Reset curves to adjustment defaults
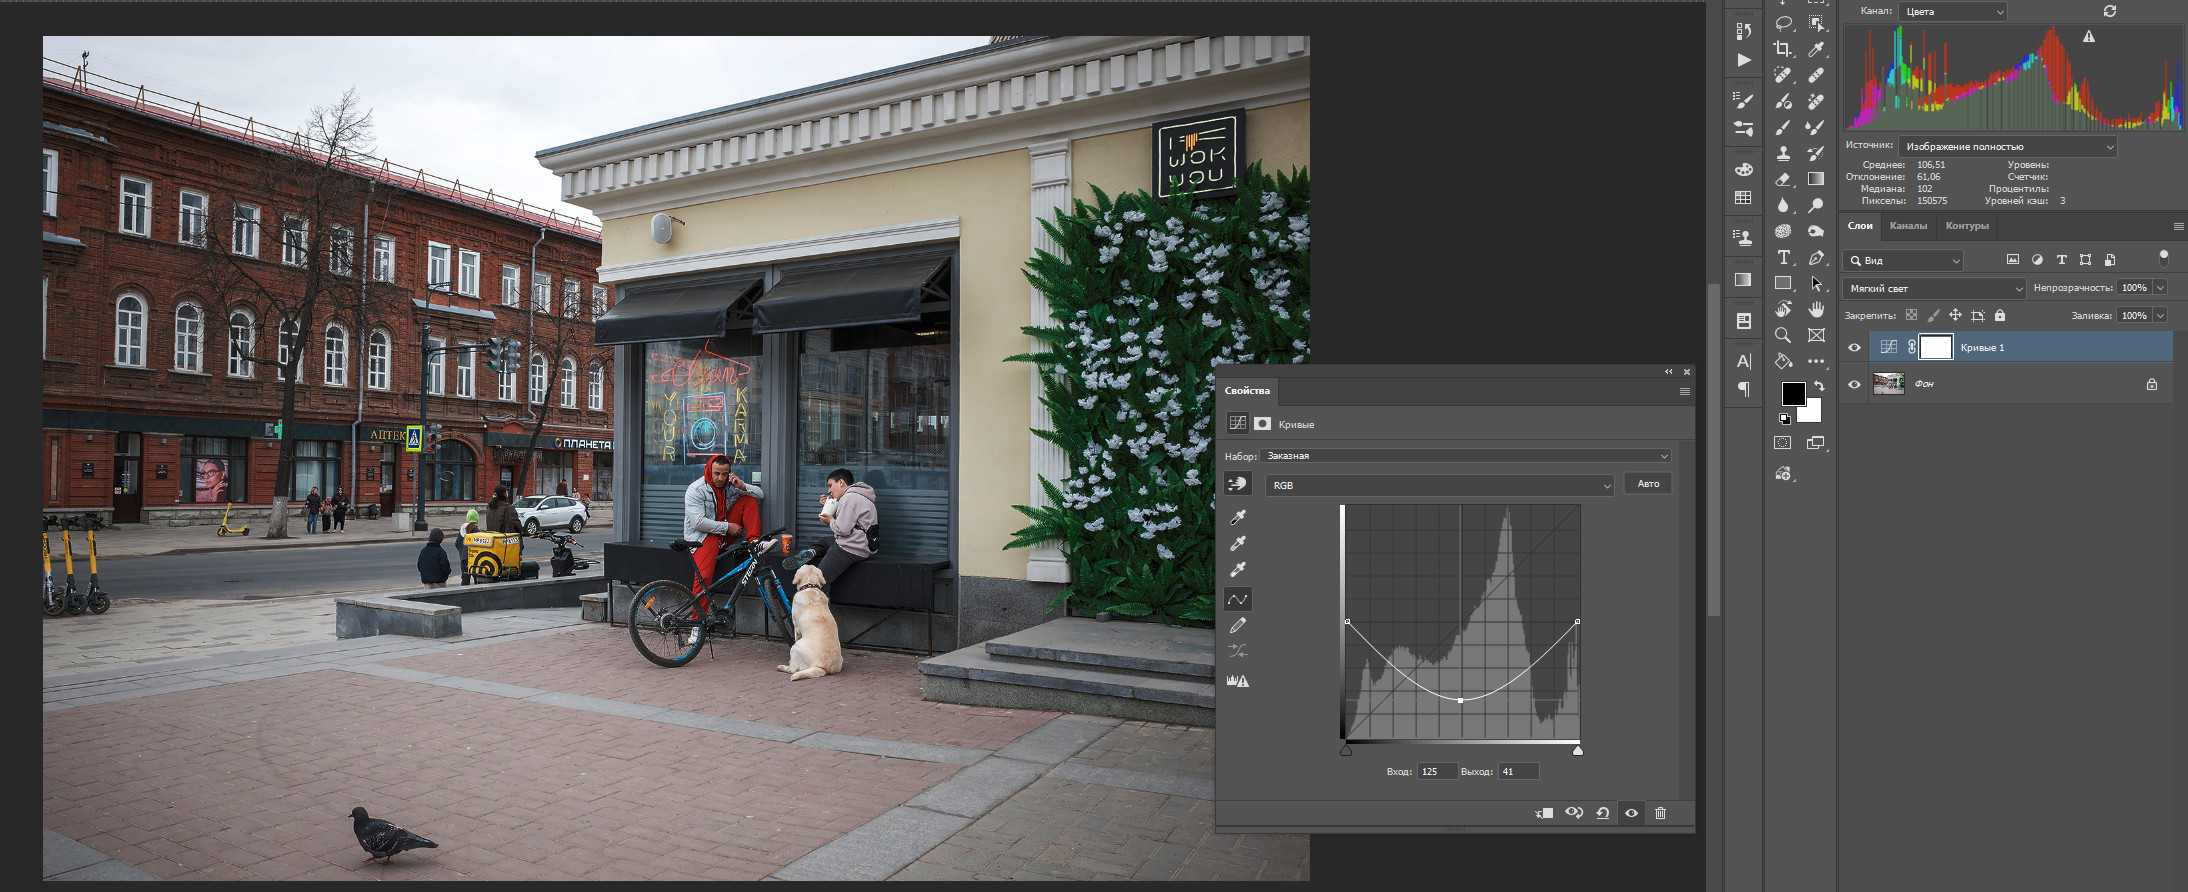2188x892 pixels. click(x=1602, y=813)
